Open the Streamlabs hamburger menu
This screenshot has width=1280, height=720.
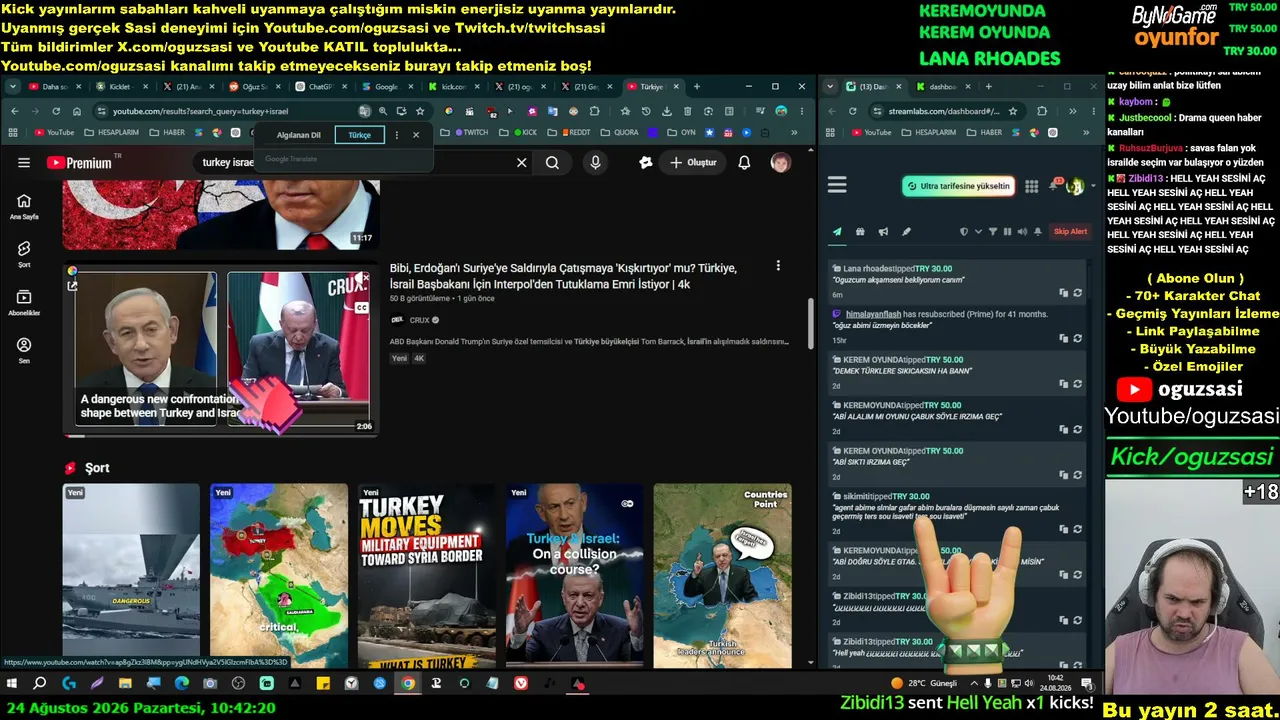click(837, 185)
